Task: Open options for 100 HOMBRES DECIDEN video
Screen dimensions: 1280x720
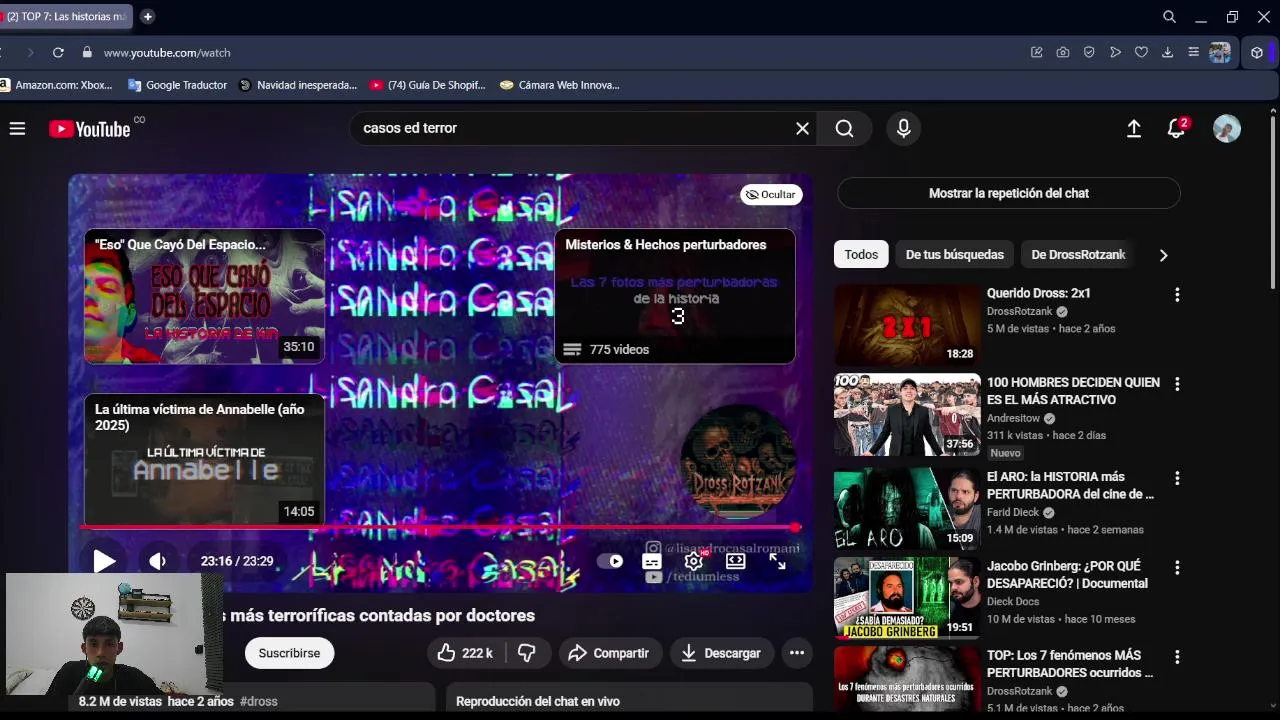Action: 1177,384
